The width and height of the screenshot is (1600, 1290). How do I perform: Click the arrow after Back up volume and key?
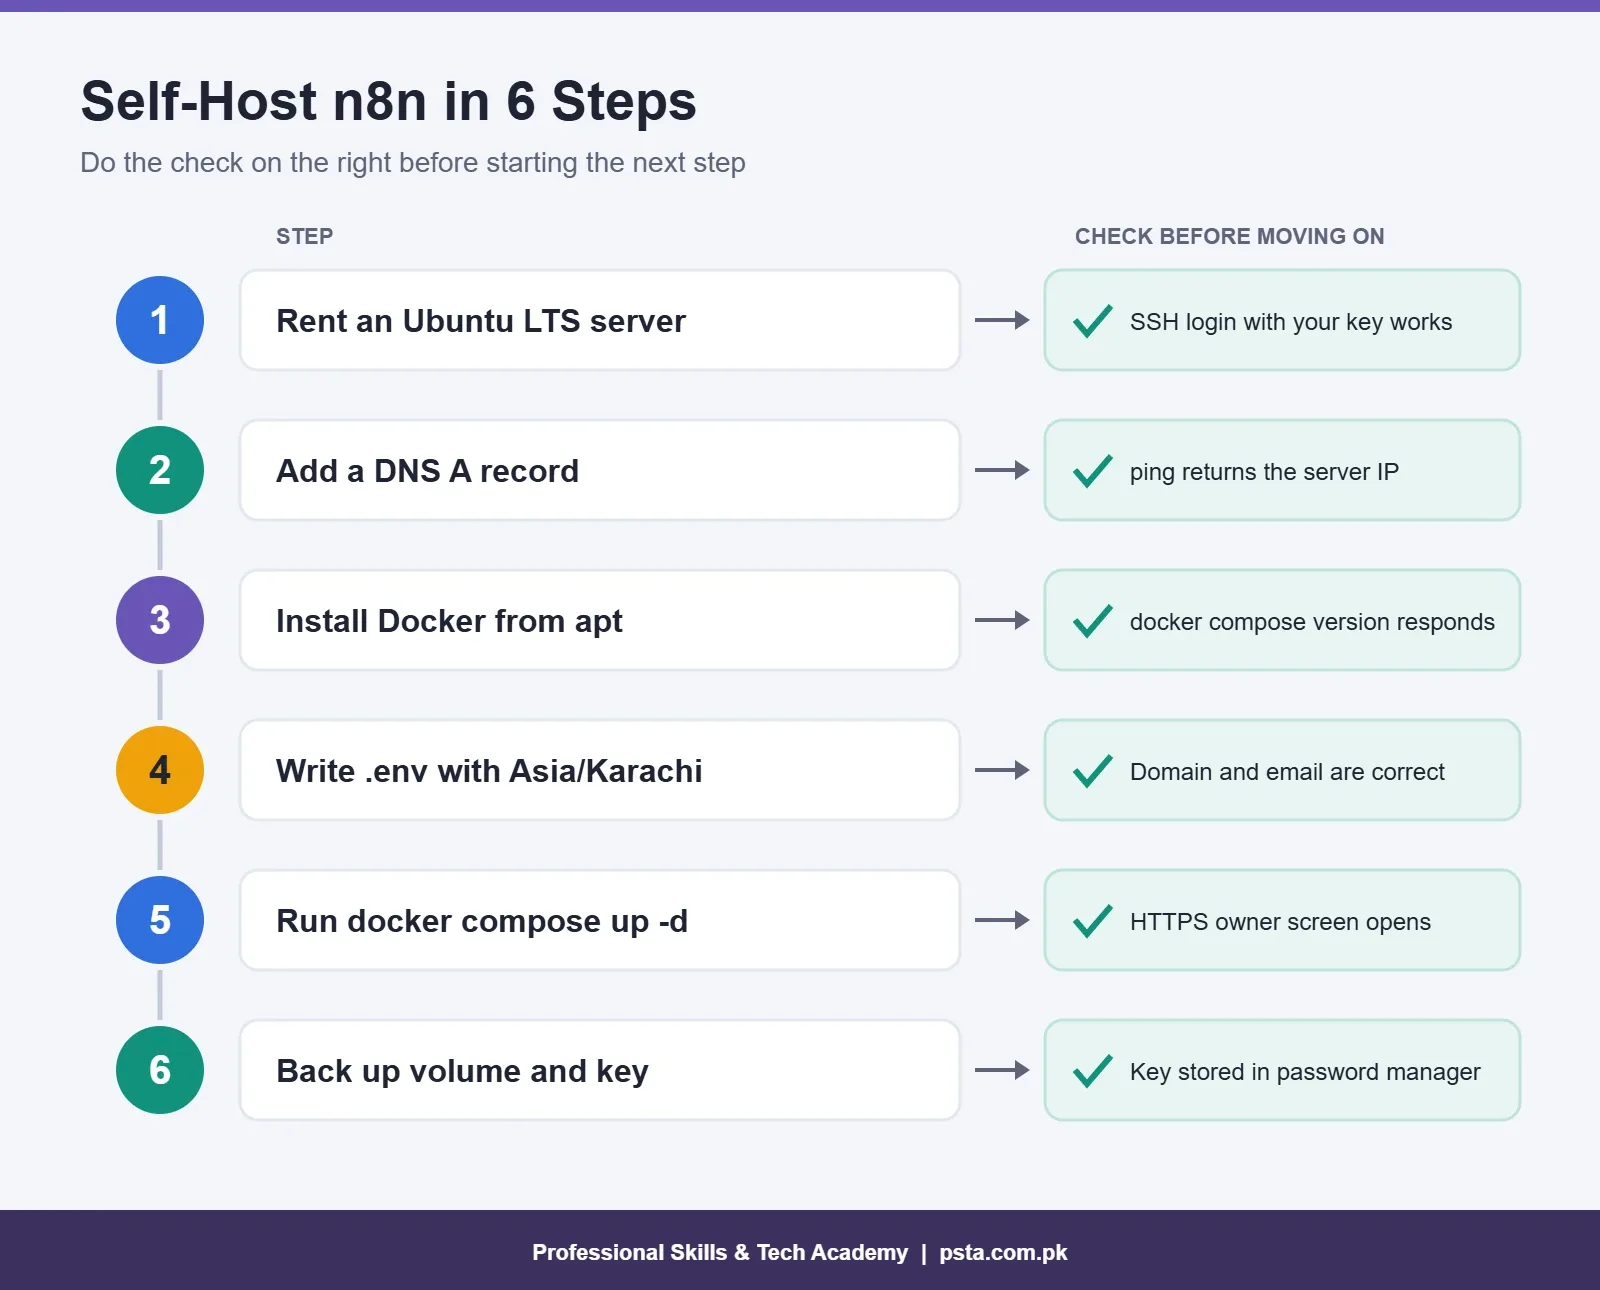1002,1070
